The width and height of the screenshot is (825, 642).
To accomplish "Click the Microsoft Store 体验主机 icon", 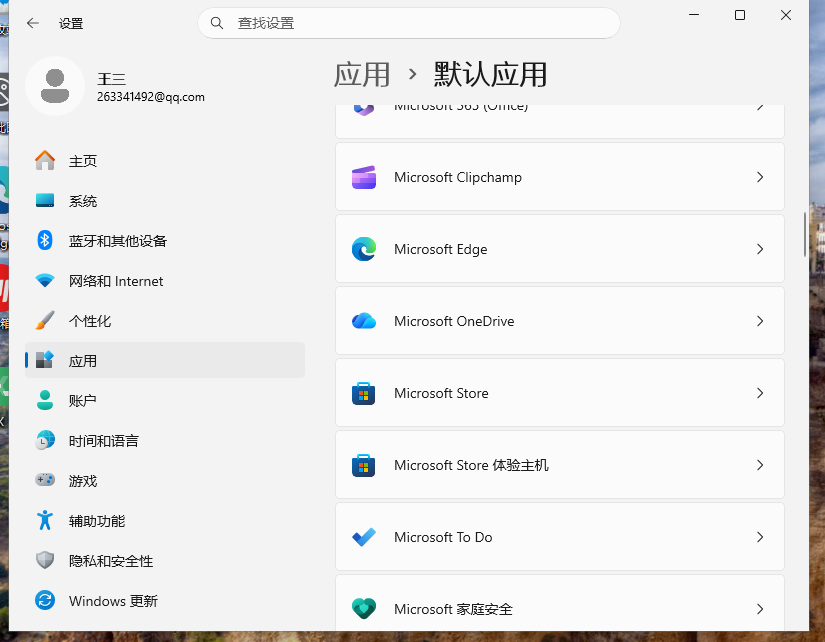I will (x=364, y=465).
